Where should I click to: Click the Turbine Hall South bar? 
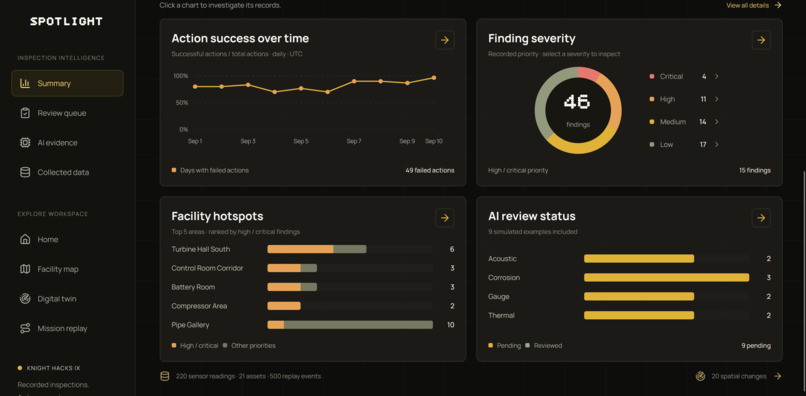[317, 249]
